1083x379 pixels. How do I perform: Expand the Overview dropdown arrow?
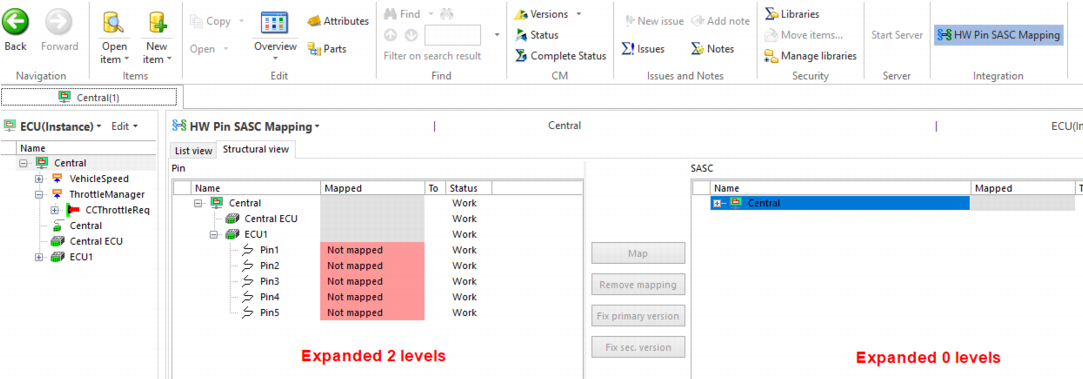click(274, 59)
